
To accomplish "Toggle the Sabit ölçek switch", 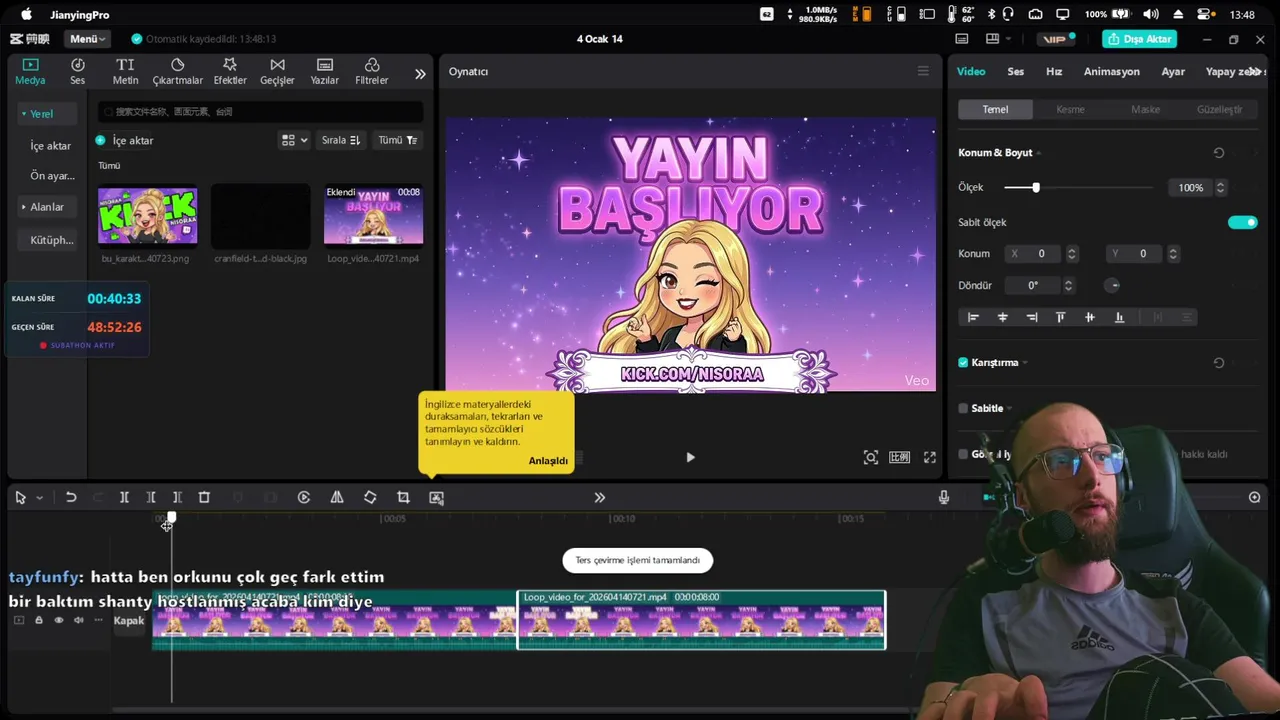I will [x=1242, y=222].
